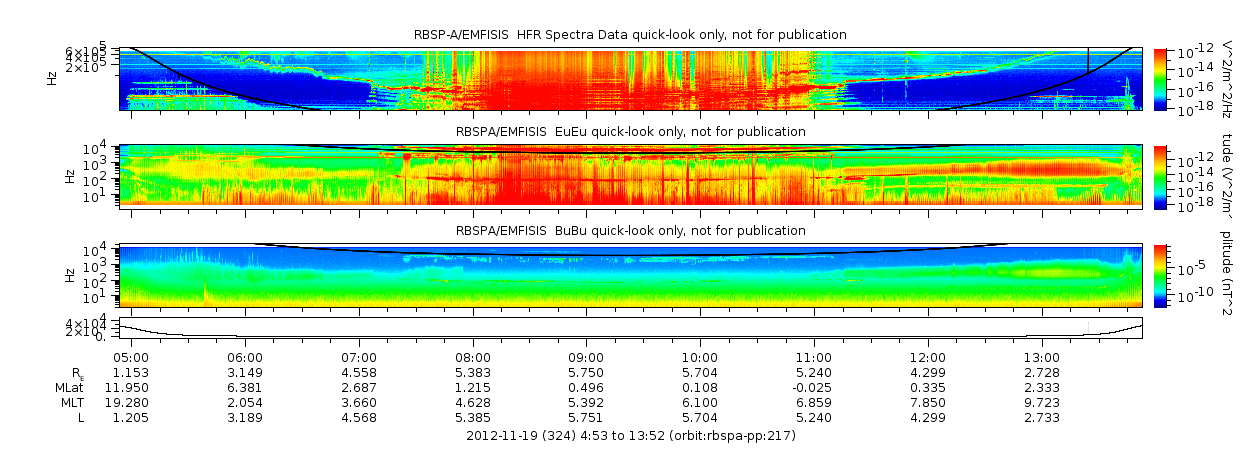The image size is (1250, 449).
Task: Select the 13:00 time axis label
Action: [1042, 358]
